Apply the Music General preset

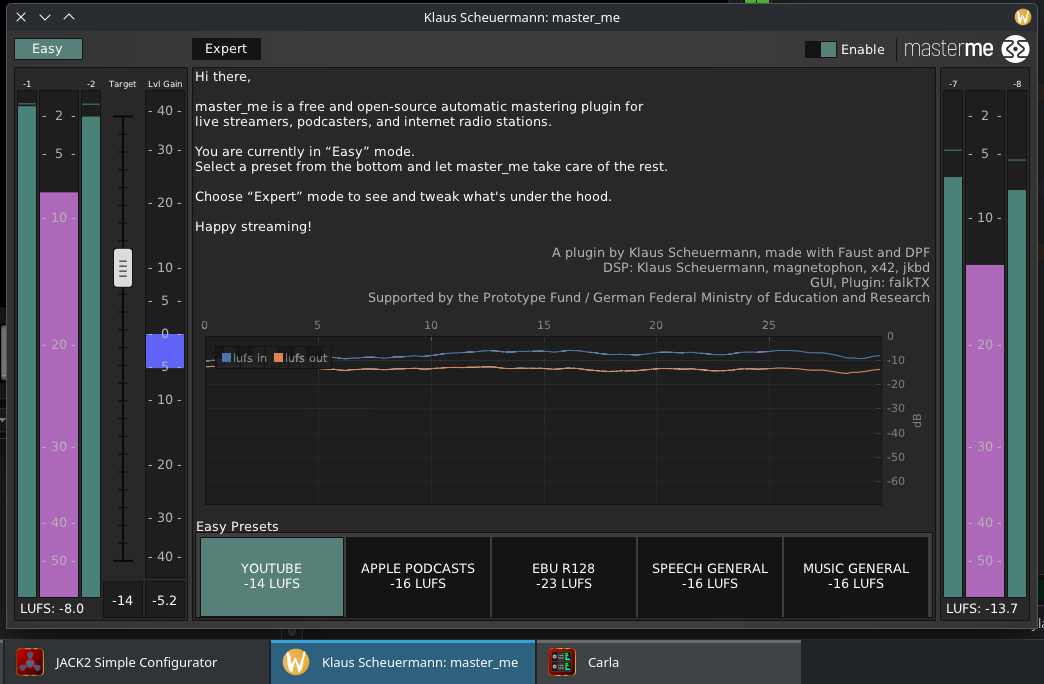click(856, 576)
